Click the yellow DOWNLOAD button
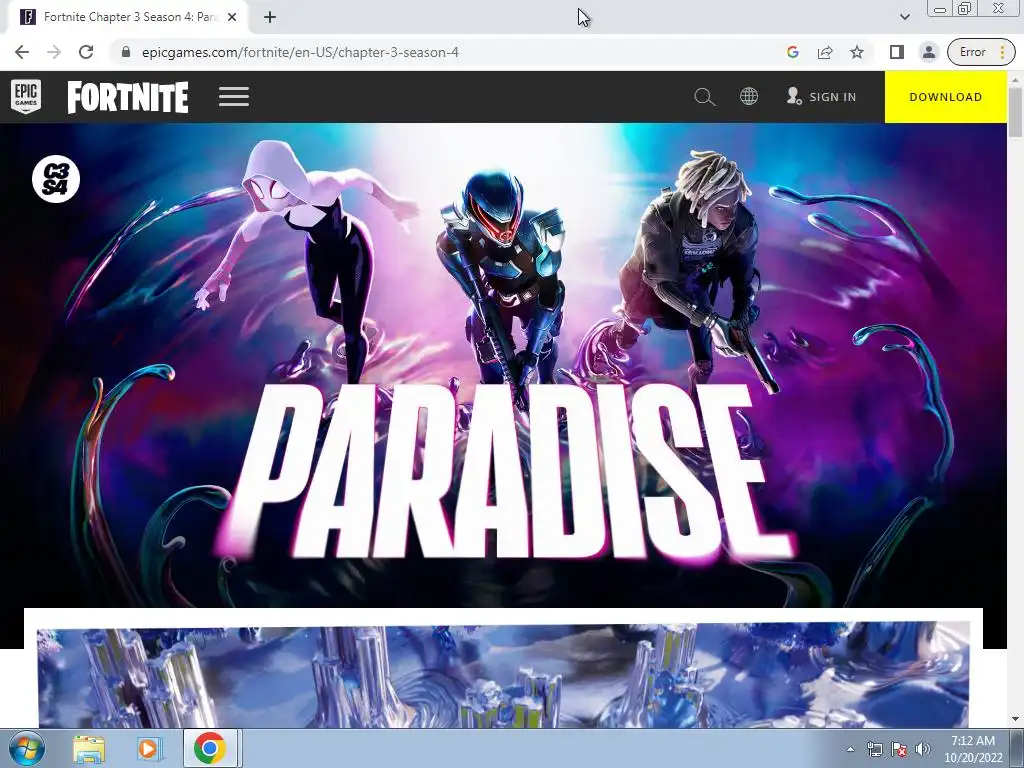This screenshot has width=1024, height=768. [946, 97]
